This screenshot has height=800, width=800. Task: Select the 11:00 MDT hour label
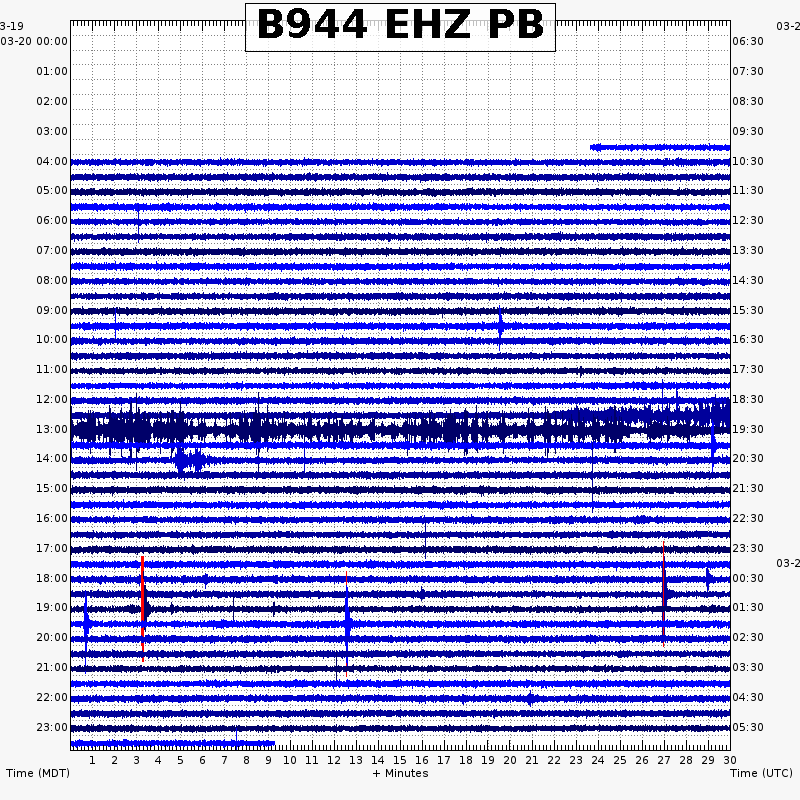[52, 369]
